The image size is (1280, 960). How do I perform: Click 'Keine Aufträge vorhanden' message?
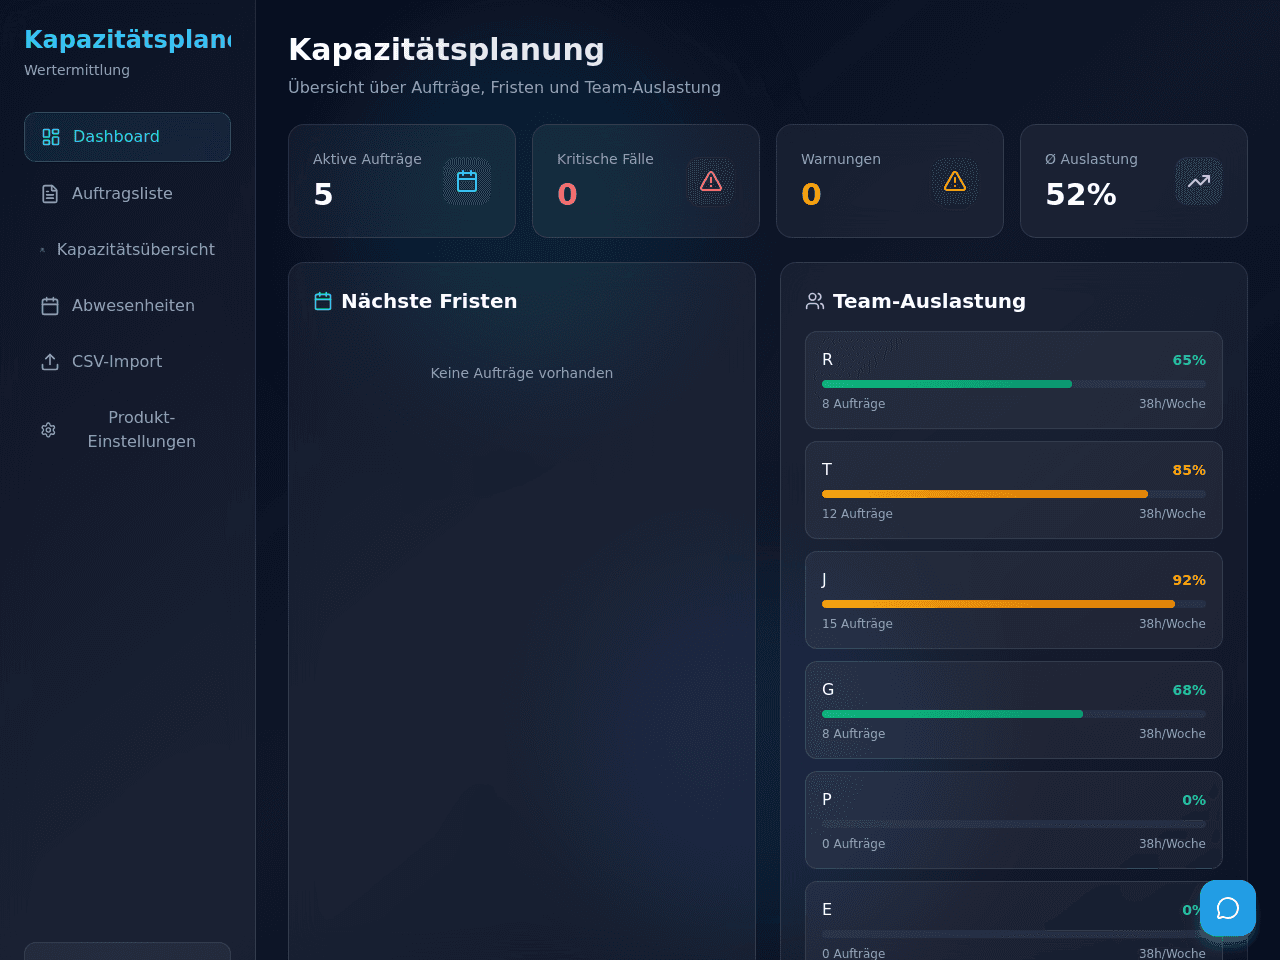(522, 373)
